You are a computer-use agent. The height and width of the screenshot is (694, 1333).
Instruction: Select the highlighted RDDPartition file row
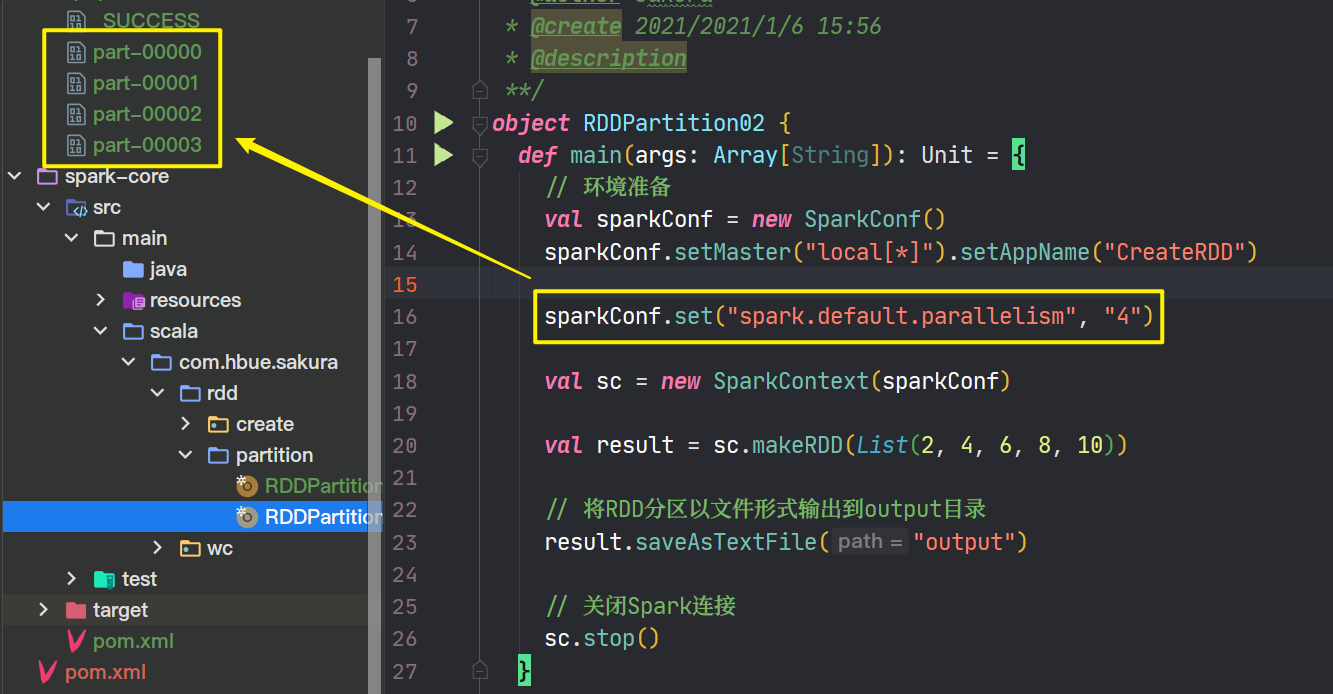(x=192, y=517)
